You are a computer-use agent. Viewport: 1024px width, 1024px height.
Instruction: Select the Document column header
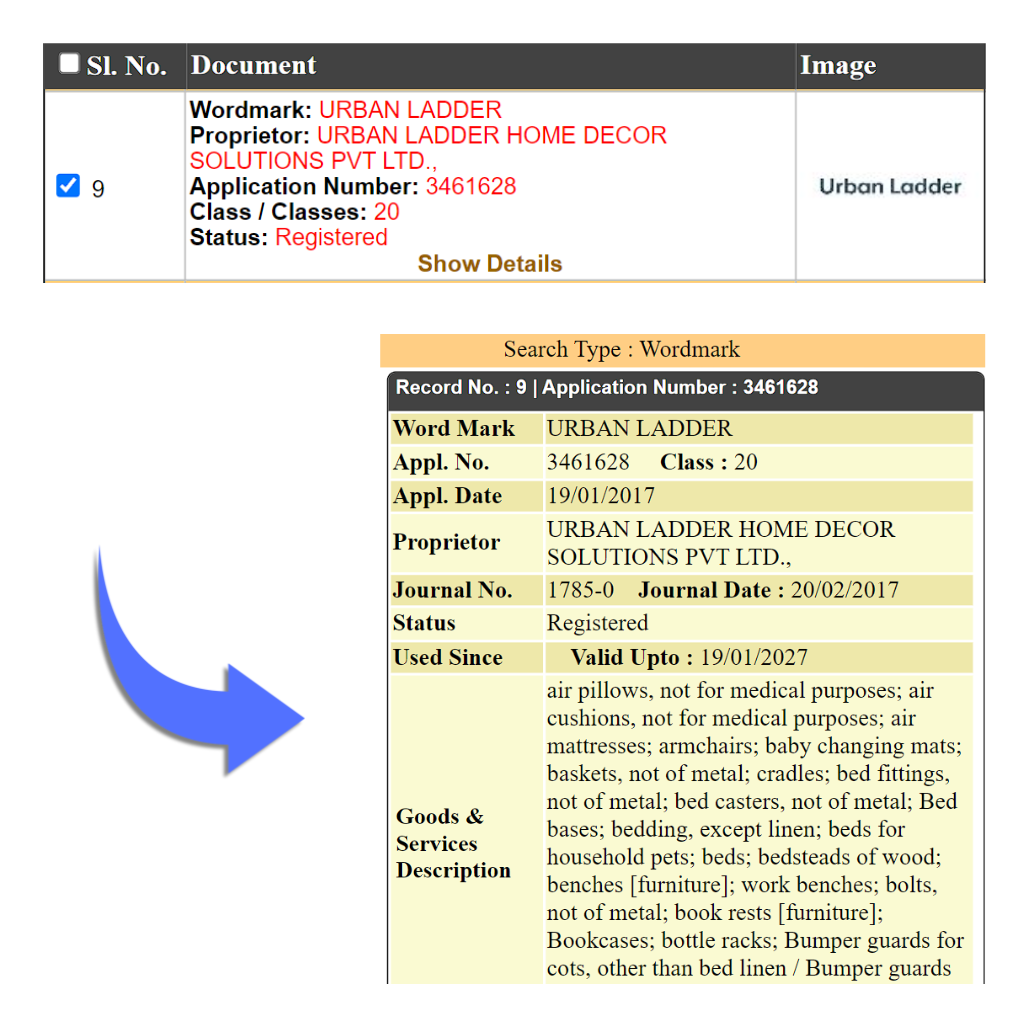[x=253, y=66]
